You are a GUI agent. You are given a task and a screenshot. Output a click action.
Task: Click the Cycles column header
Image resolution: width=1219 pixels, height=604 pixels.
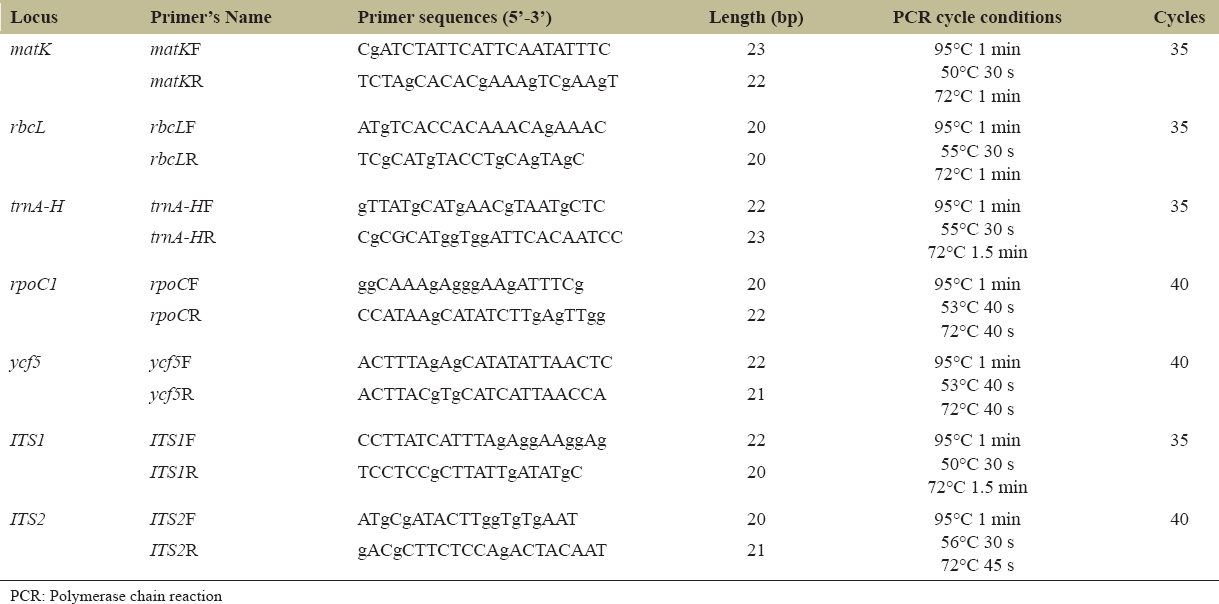(x=1179, y=18)
